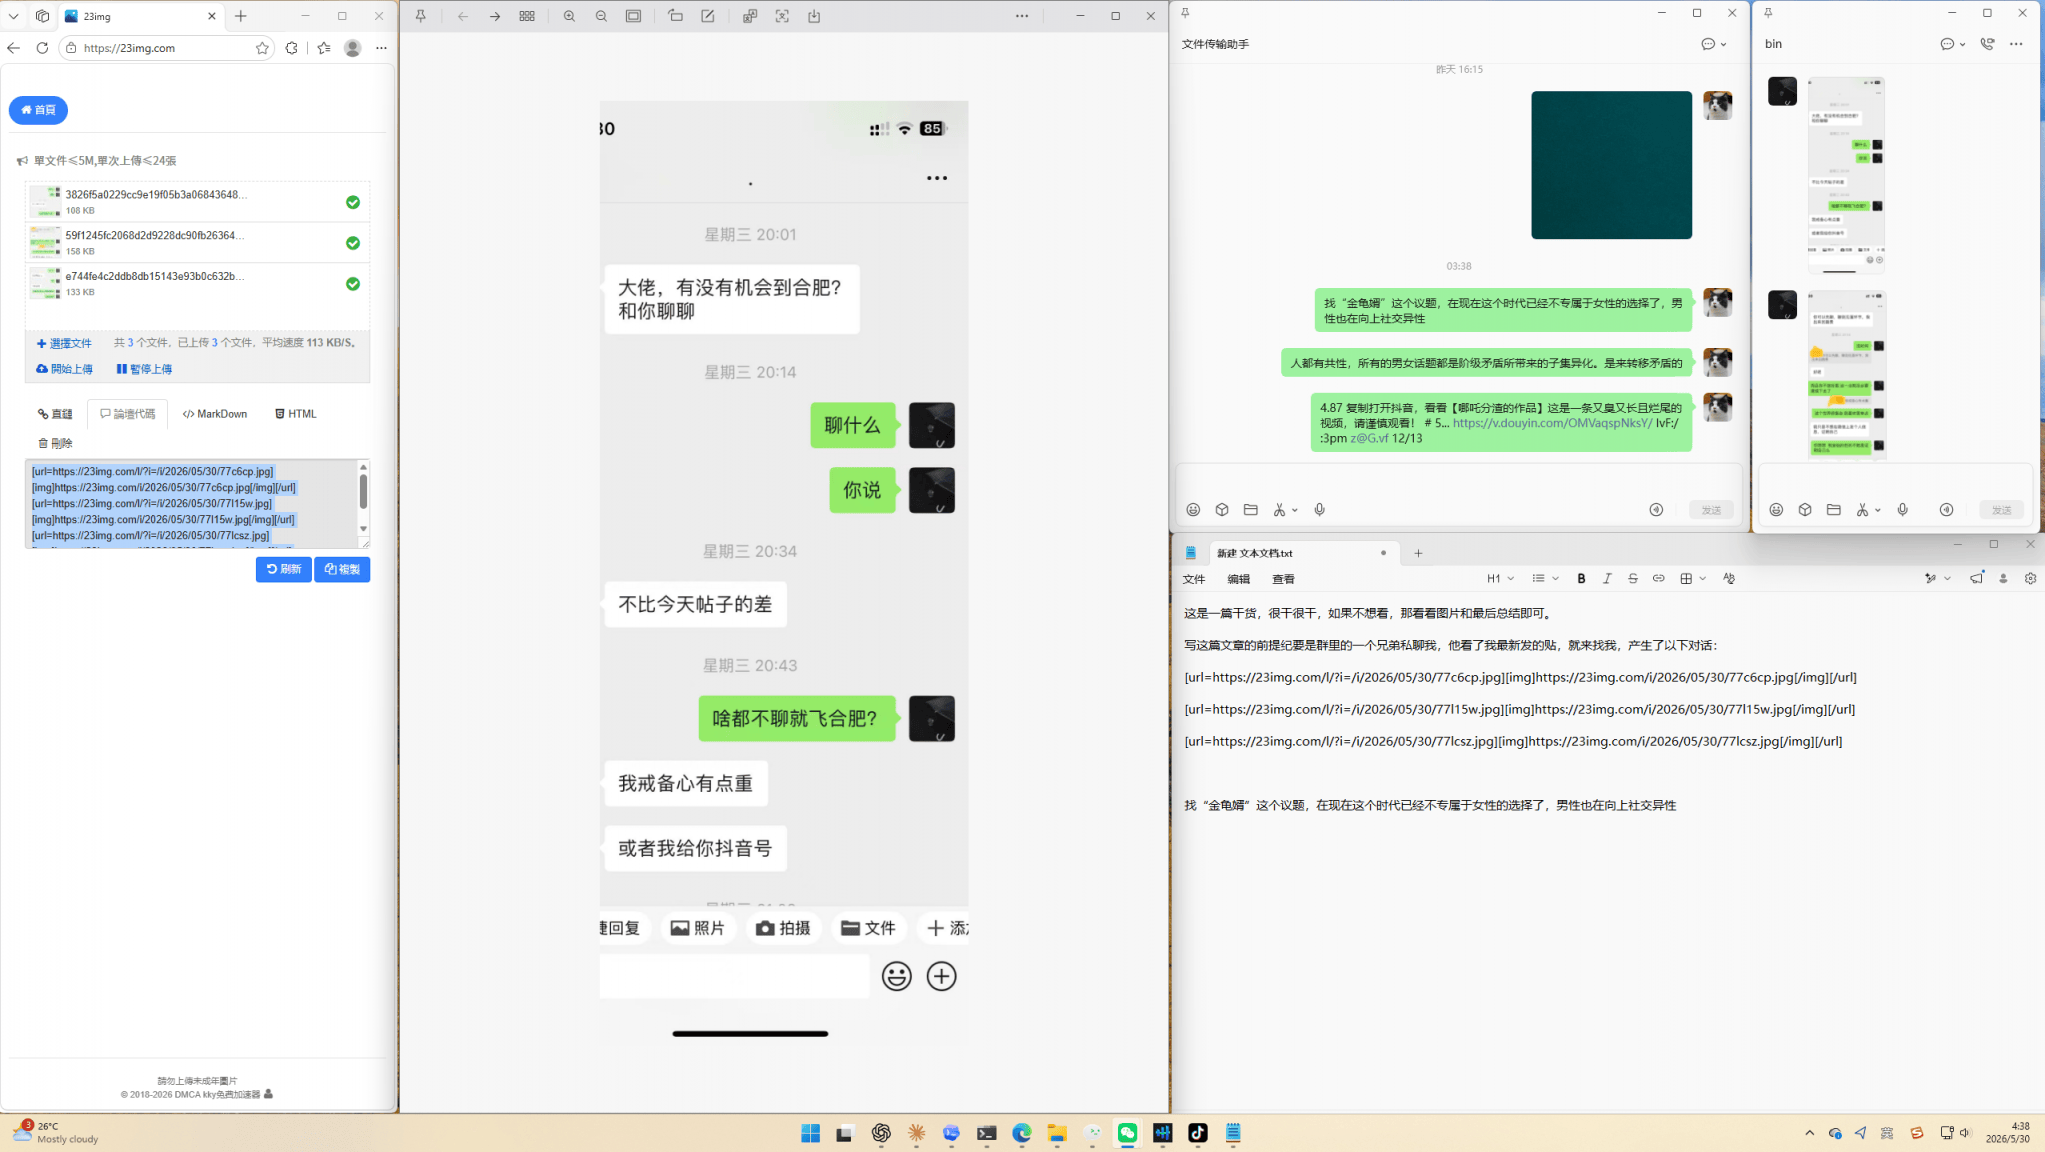Click rotate image icon in viewer toolbar
The height and width of the screenshot is (1152, 2045).
point(675,16)
